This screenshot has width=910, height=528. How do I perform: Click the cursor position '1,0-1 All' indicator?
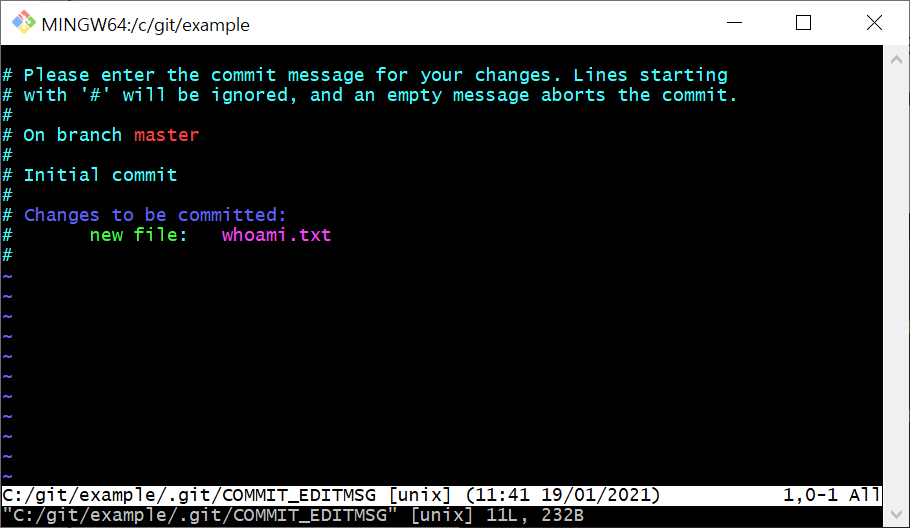(x=831, y=495)
